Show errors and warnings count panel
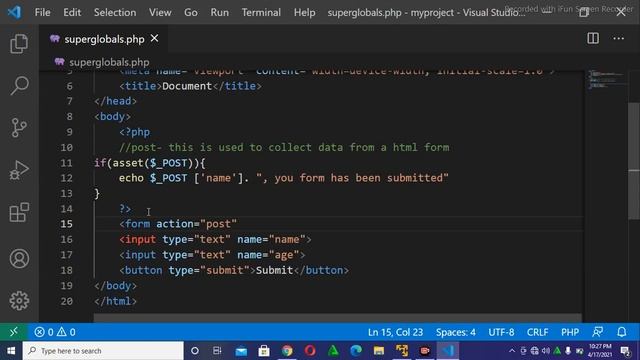This screenshot has height=360, width=640. [x=55, y=332]
